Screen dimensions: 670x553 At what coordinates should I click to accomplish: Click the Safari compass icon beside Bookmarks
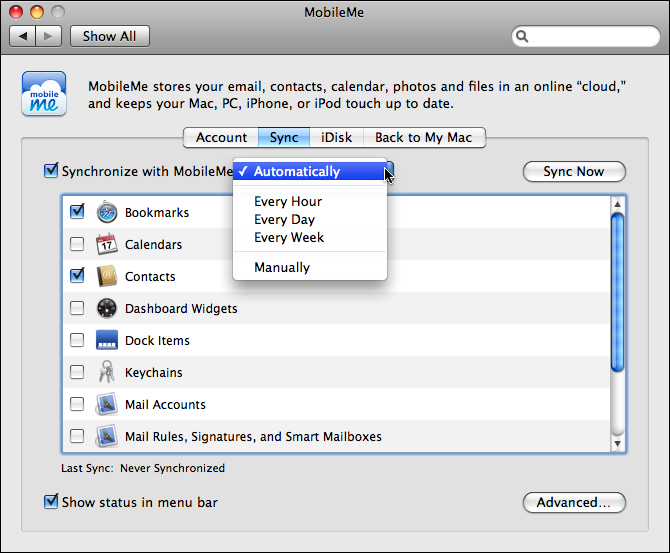pyautogui.click(x=107, y=212)
